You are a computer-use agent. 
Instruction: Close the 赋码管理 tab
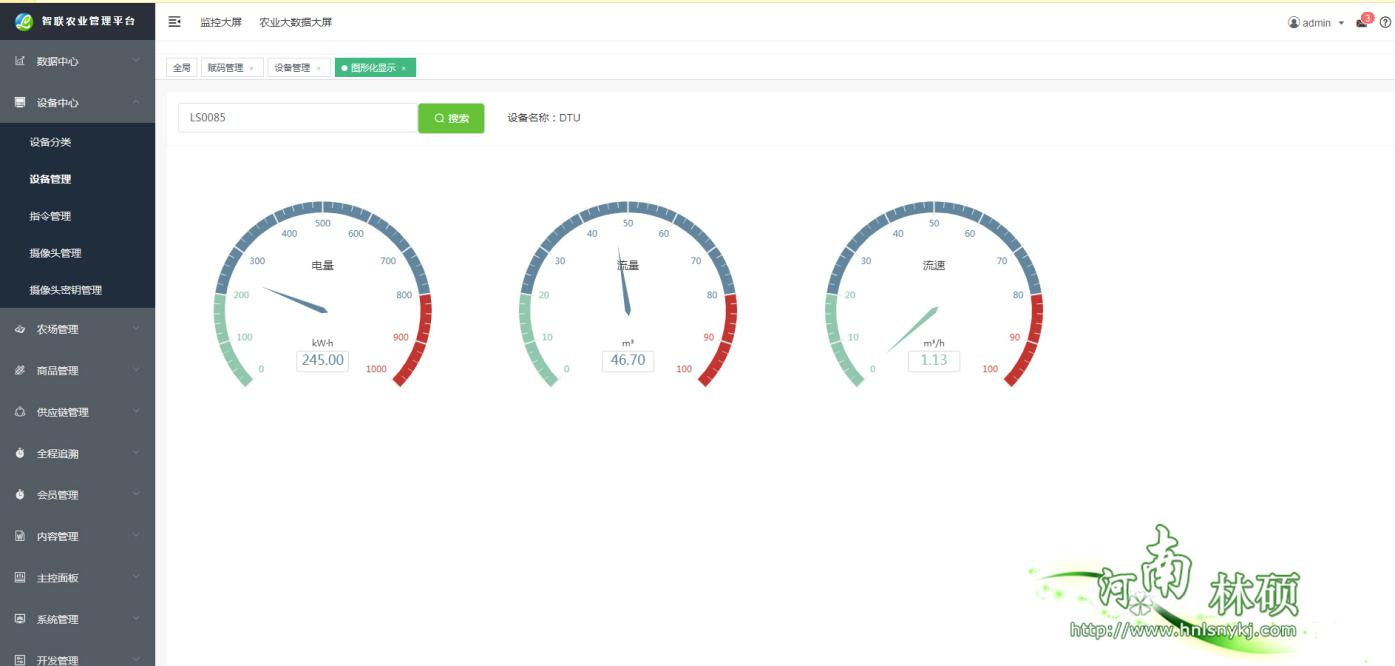point(251,68)
